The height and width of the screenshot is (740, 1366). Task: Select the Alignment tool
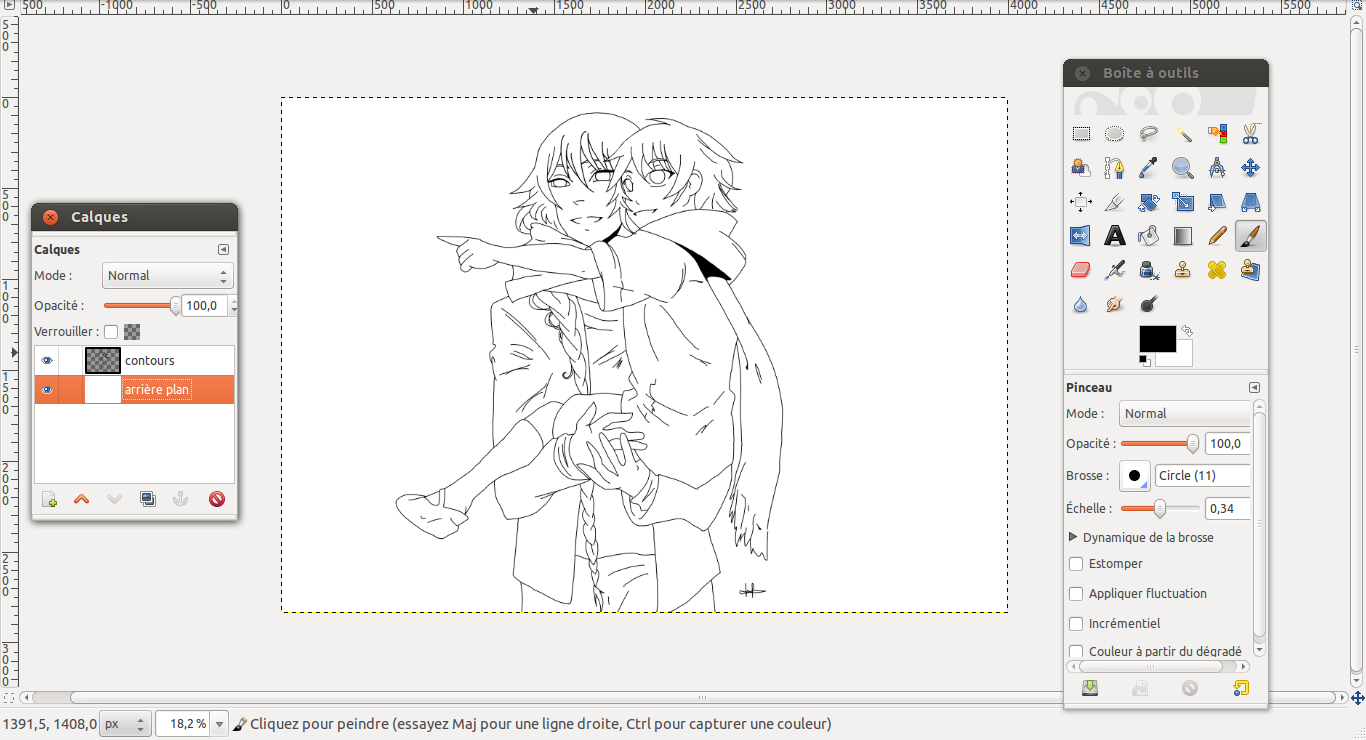pos(1081,202)
